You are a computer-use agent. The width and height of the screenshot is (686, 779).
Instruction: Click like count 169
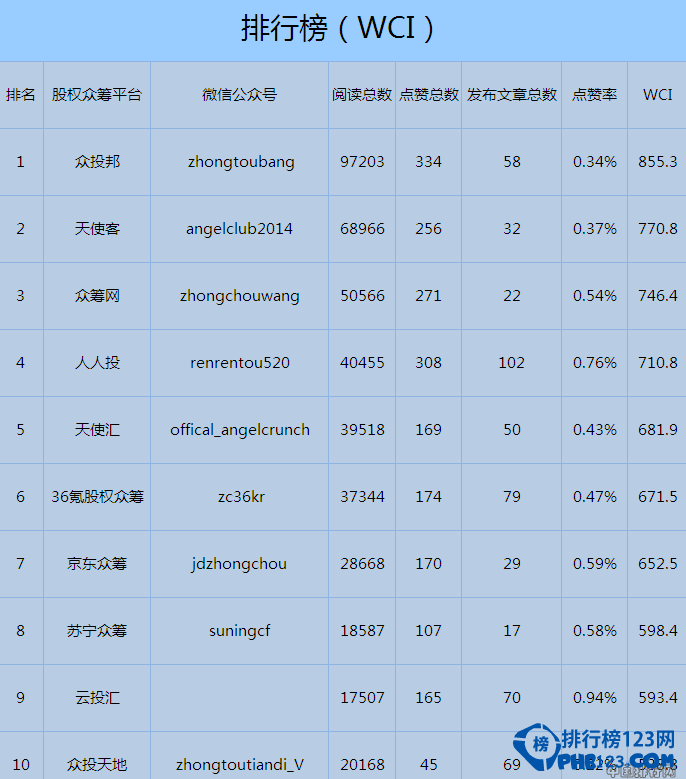click(x=428, y=430)
